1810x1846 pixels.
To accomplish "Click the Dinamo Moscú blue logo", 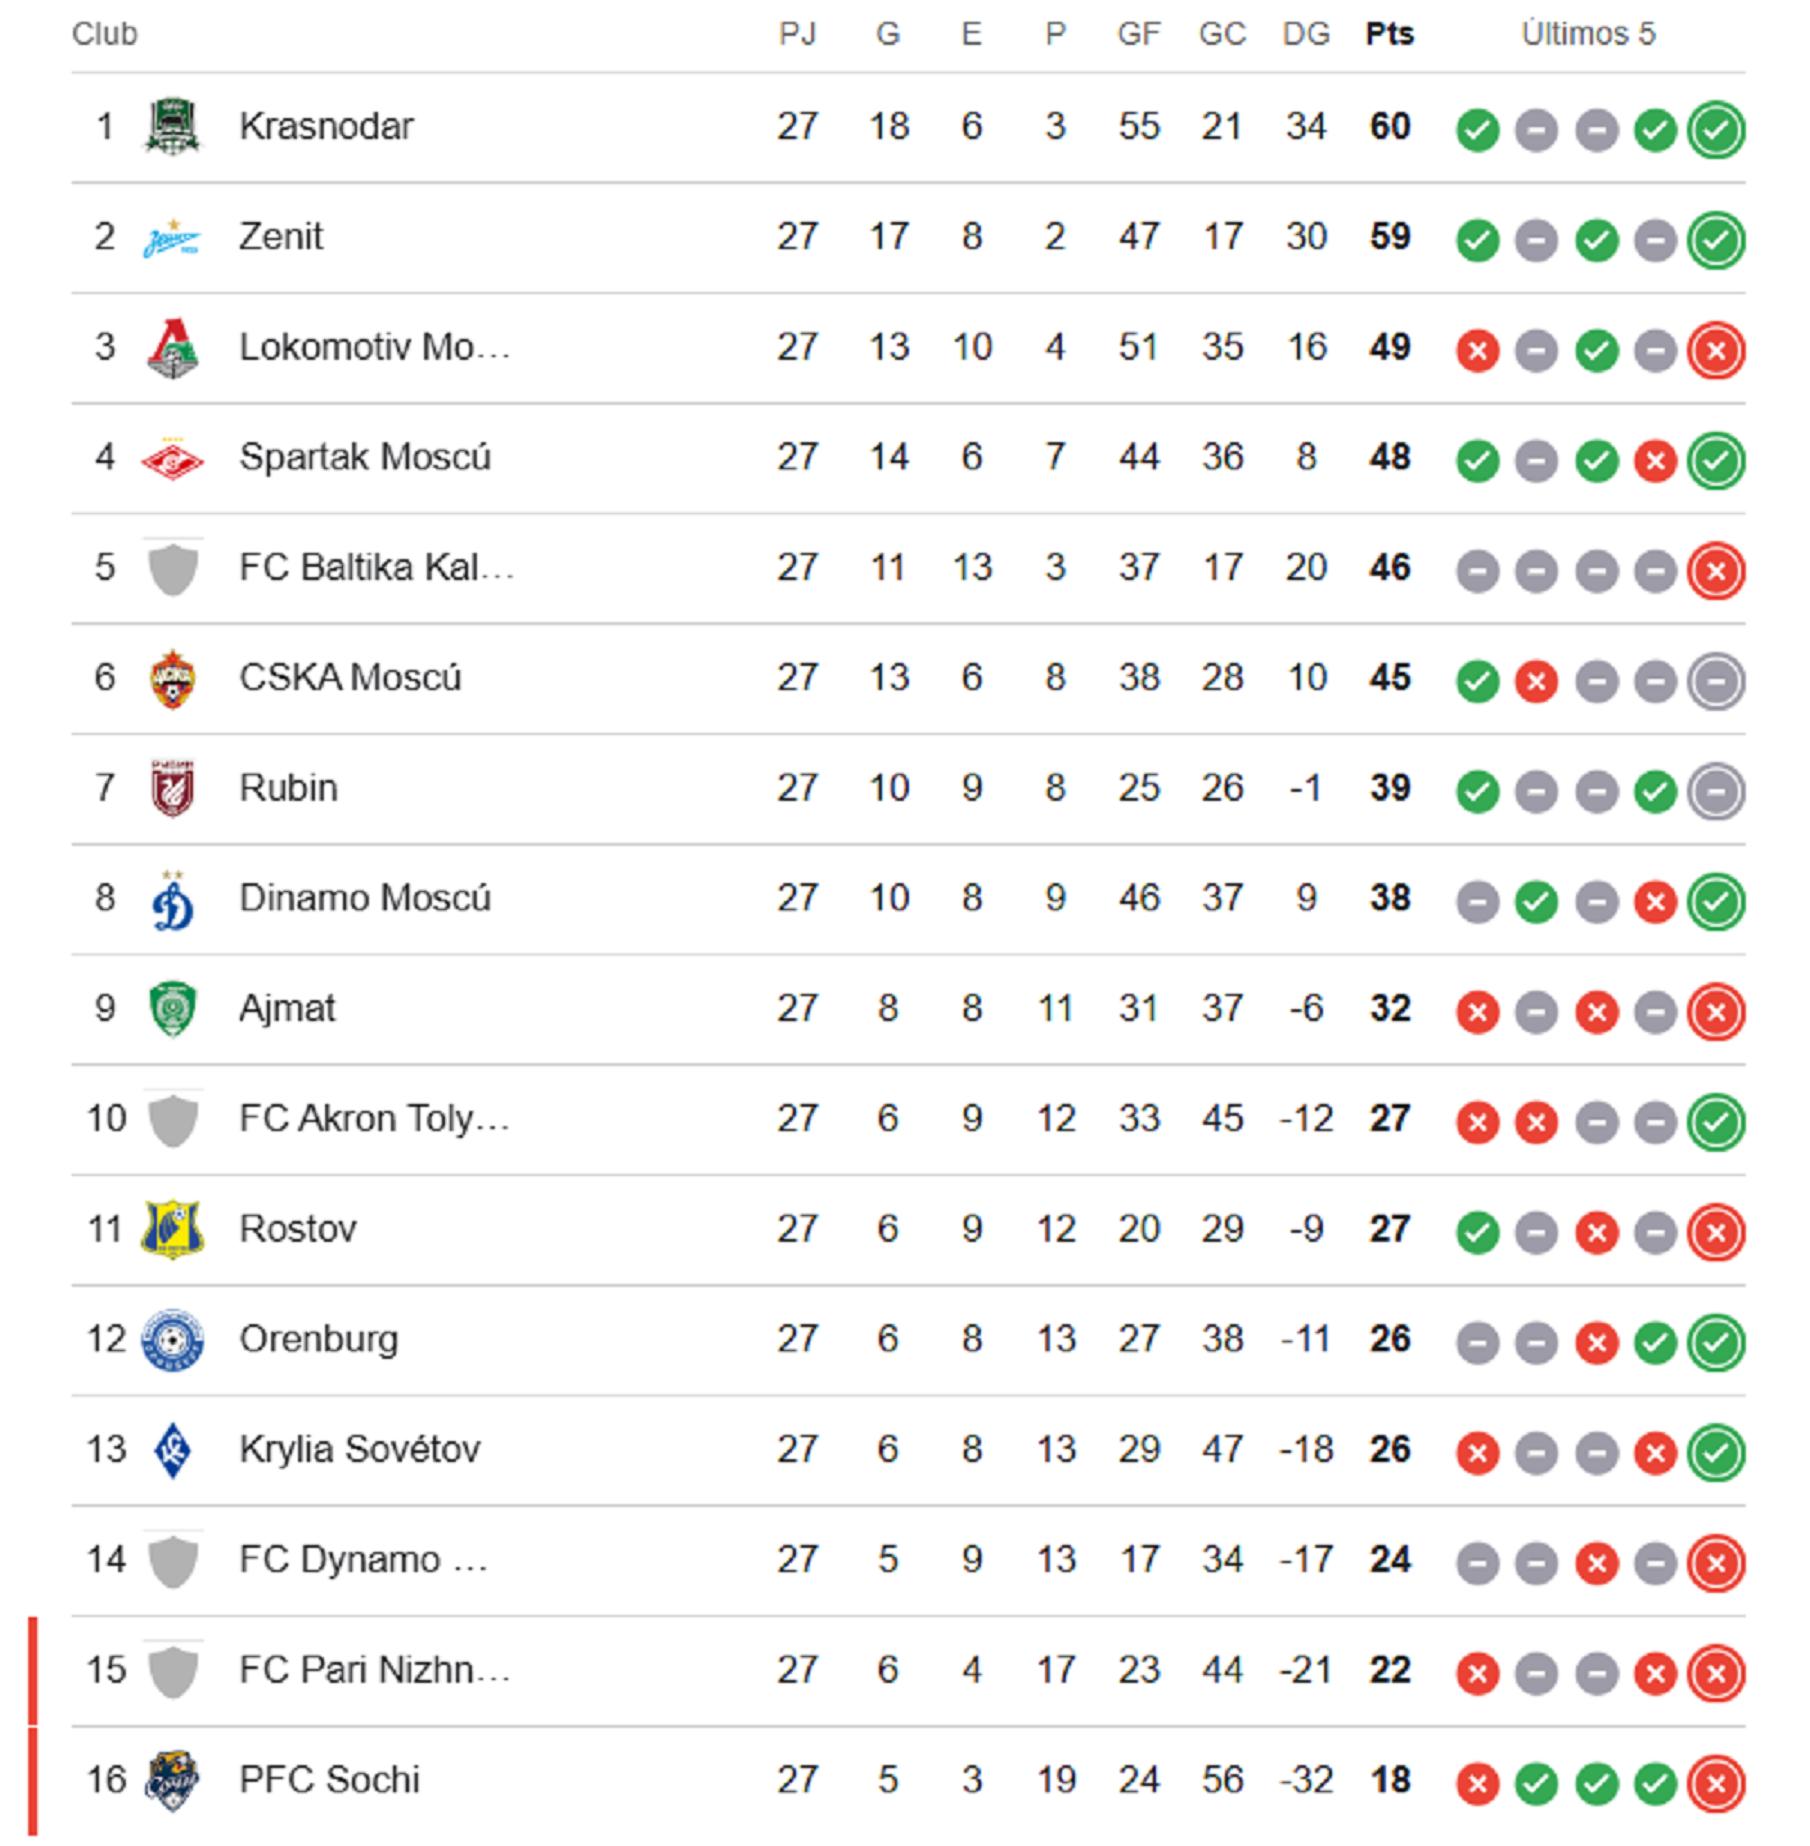I will pyautogui.click(x=172, y=899).
